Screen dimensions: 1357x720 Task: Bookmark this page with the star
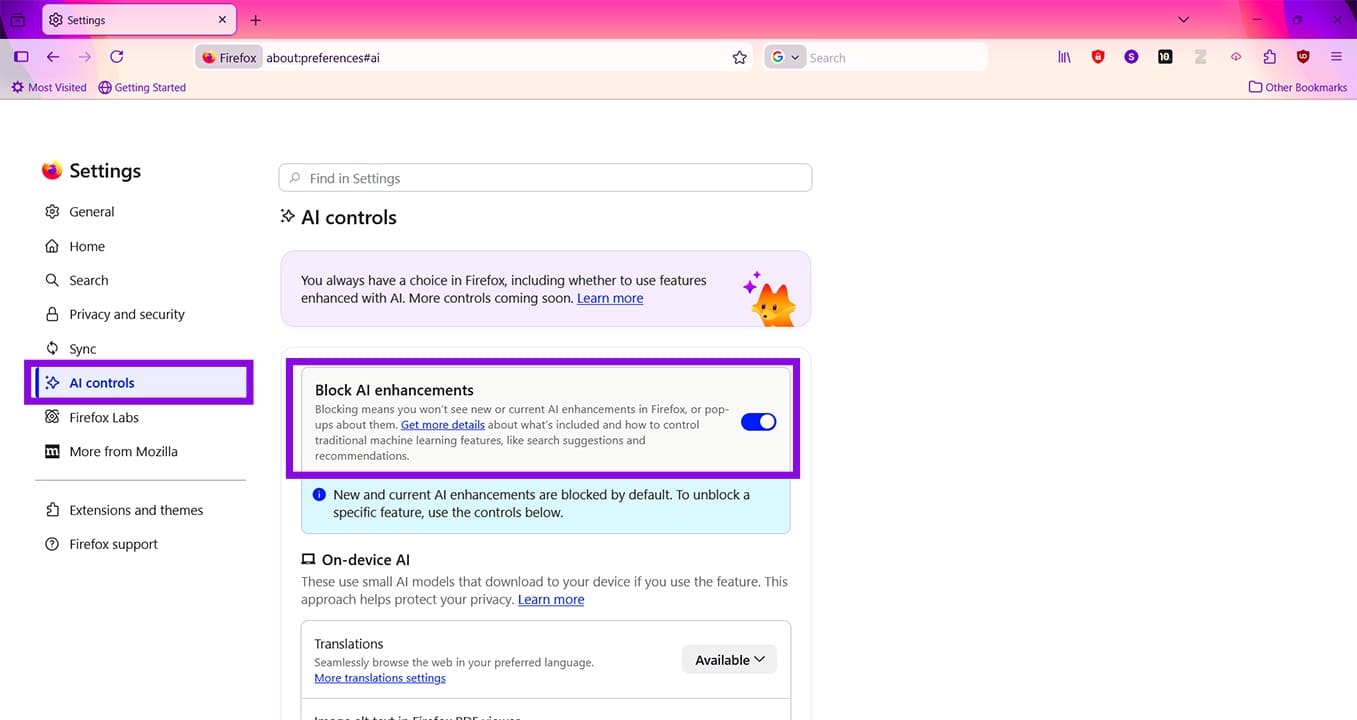(740, 58)
